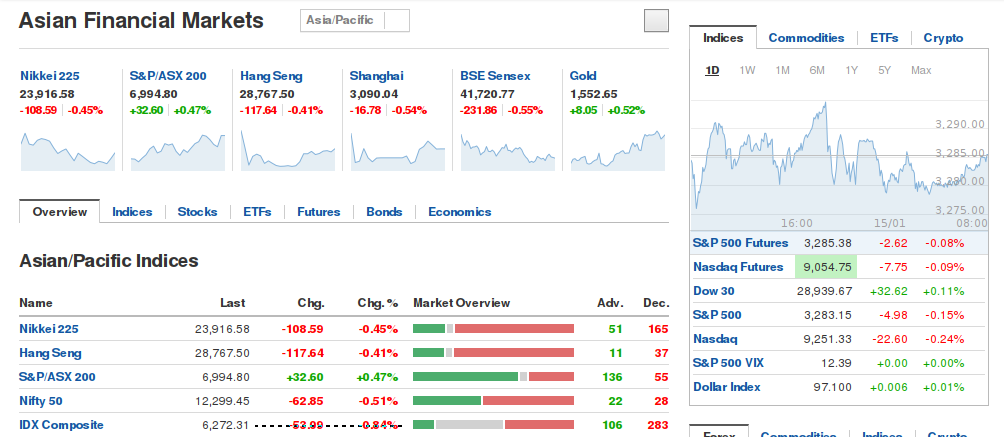Select the 6M chart timeframe

click(x=816, y=70)
